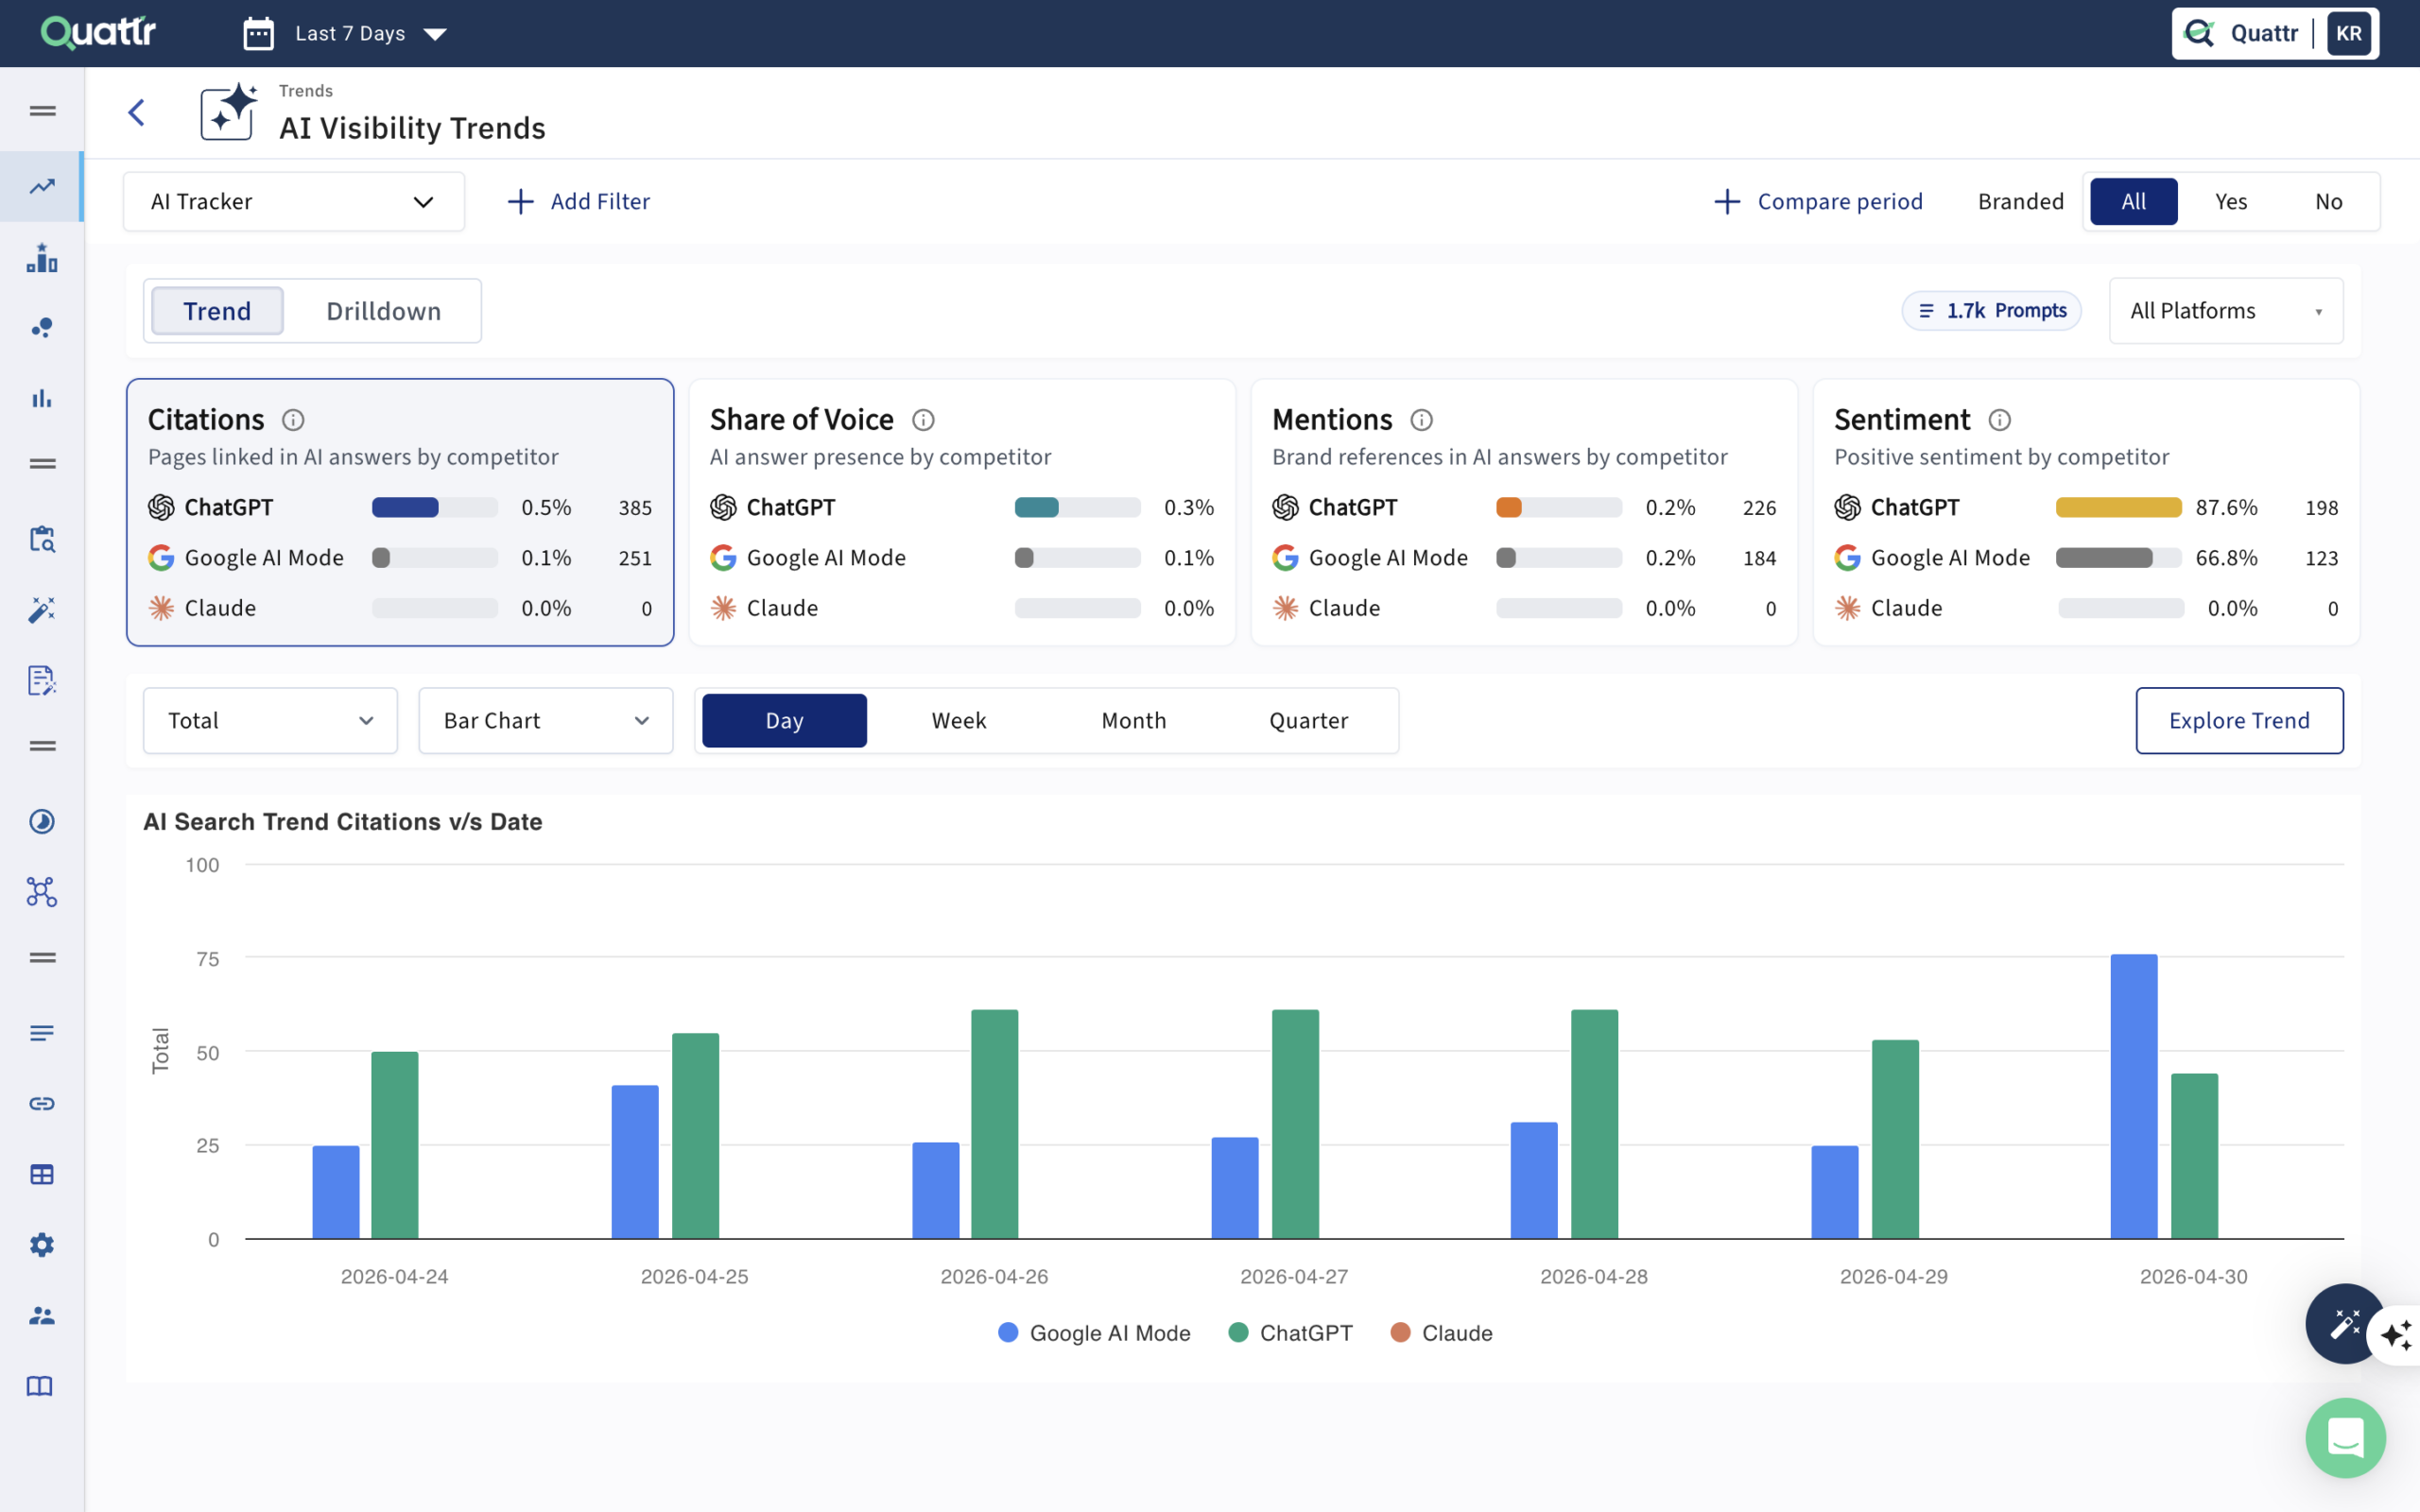The image size is (2420, 1512).
Task: Set Branded filter to No
Action: [x=2328, y=201]
